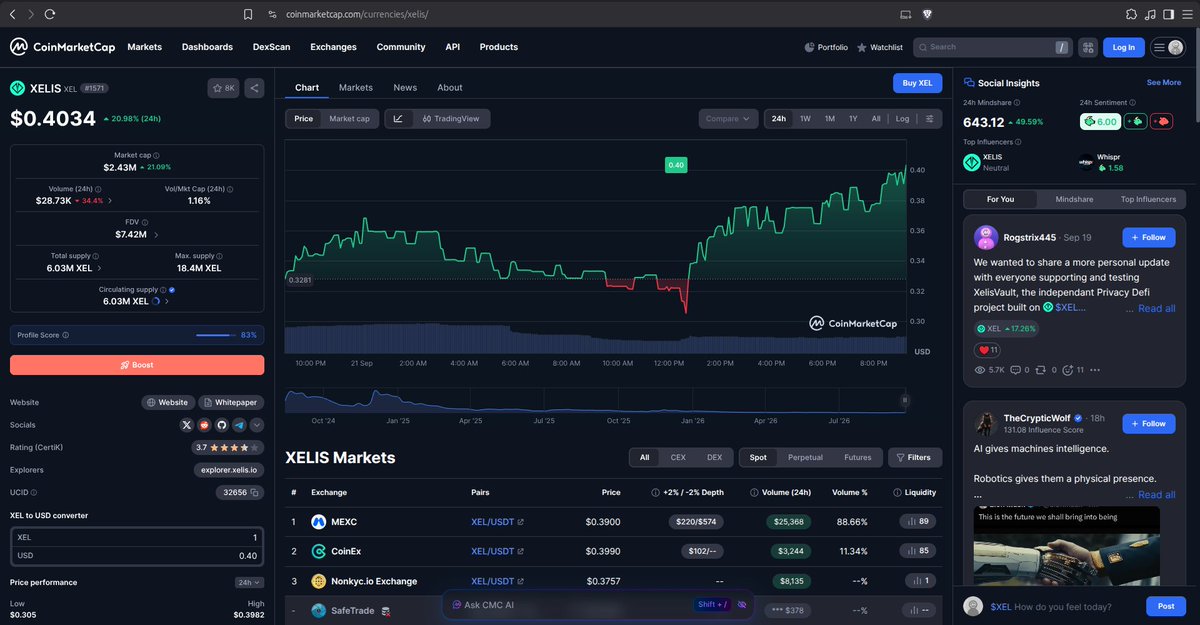Expand FDV details arrow

click(156, 235)
